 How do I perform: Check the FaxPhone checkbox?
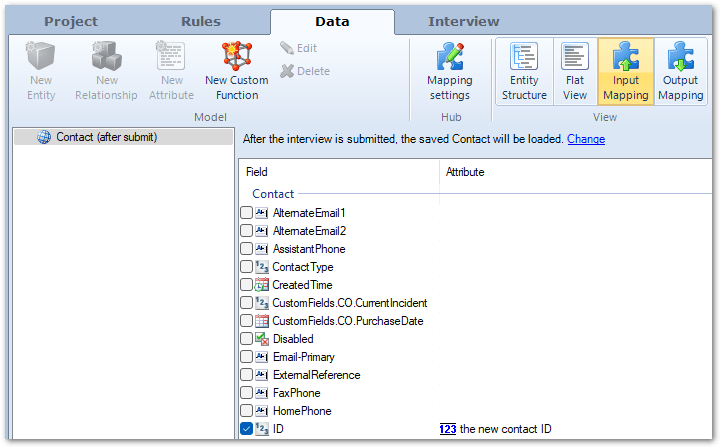tap(246, 392)
